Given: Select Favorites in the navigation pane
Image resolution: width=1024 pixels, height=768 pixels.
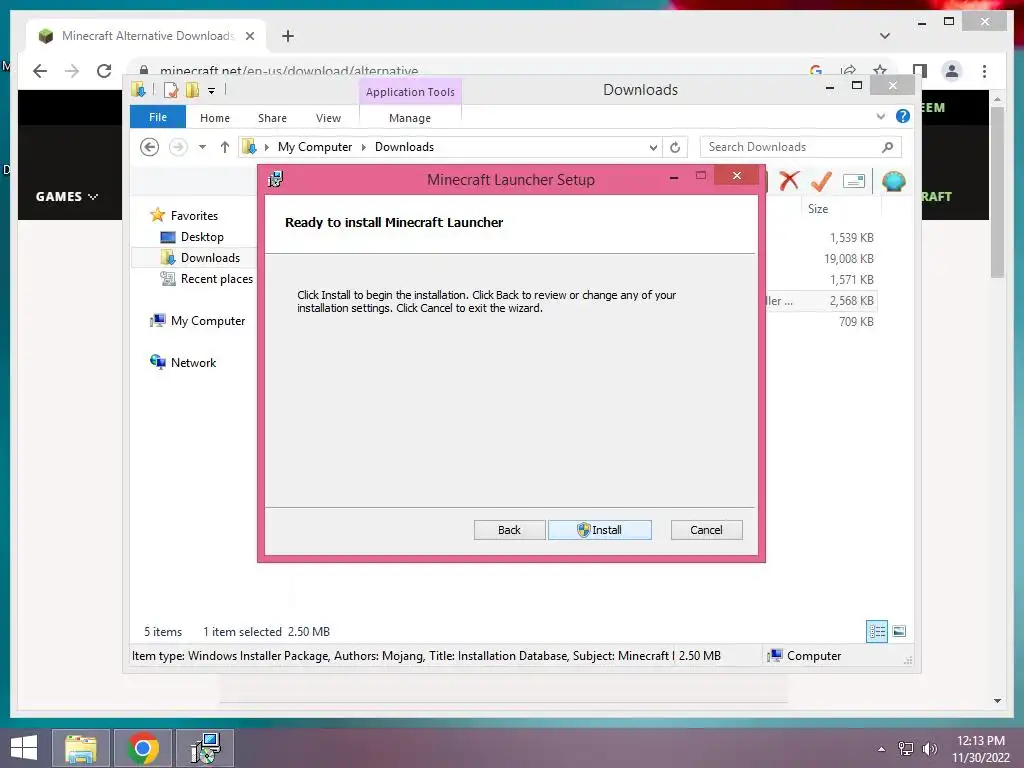Looking at the screenshot, I should 194,216.
